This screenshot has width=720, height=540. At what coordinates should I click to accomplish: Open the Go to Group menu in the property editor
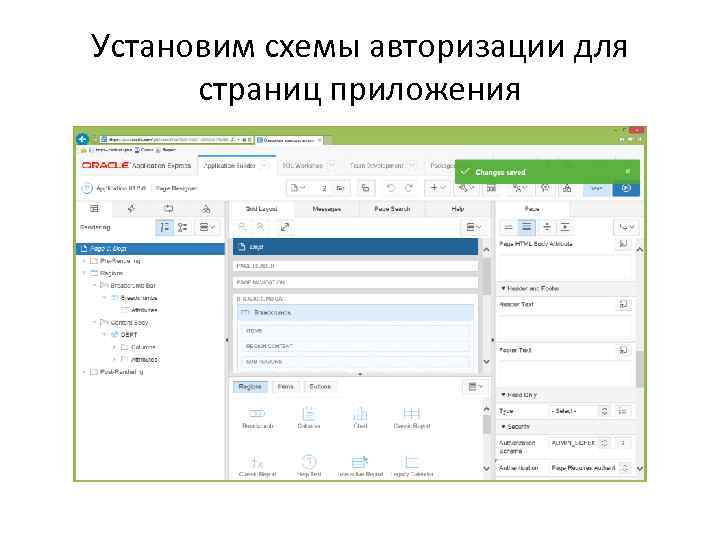[626, 227]
